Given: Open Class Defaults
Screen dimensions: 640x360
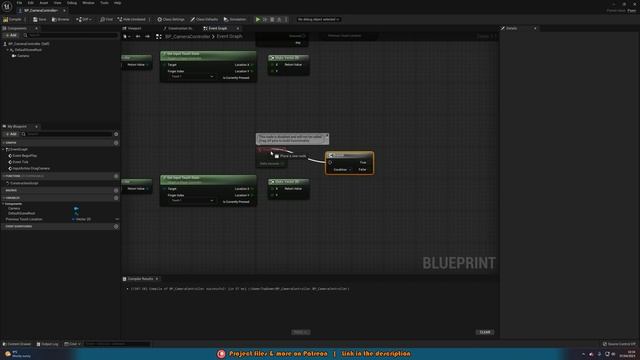Looking at the screenshot, I should pos(204,19).
